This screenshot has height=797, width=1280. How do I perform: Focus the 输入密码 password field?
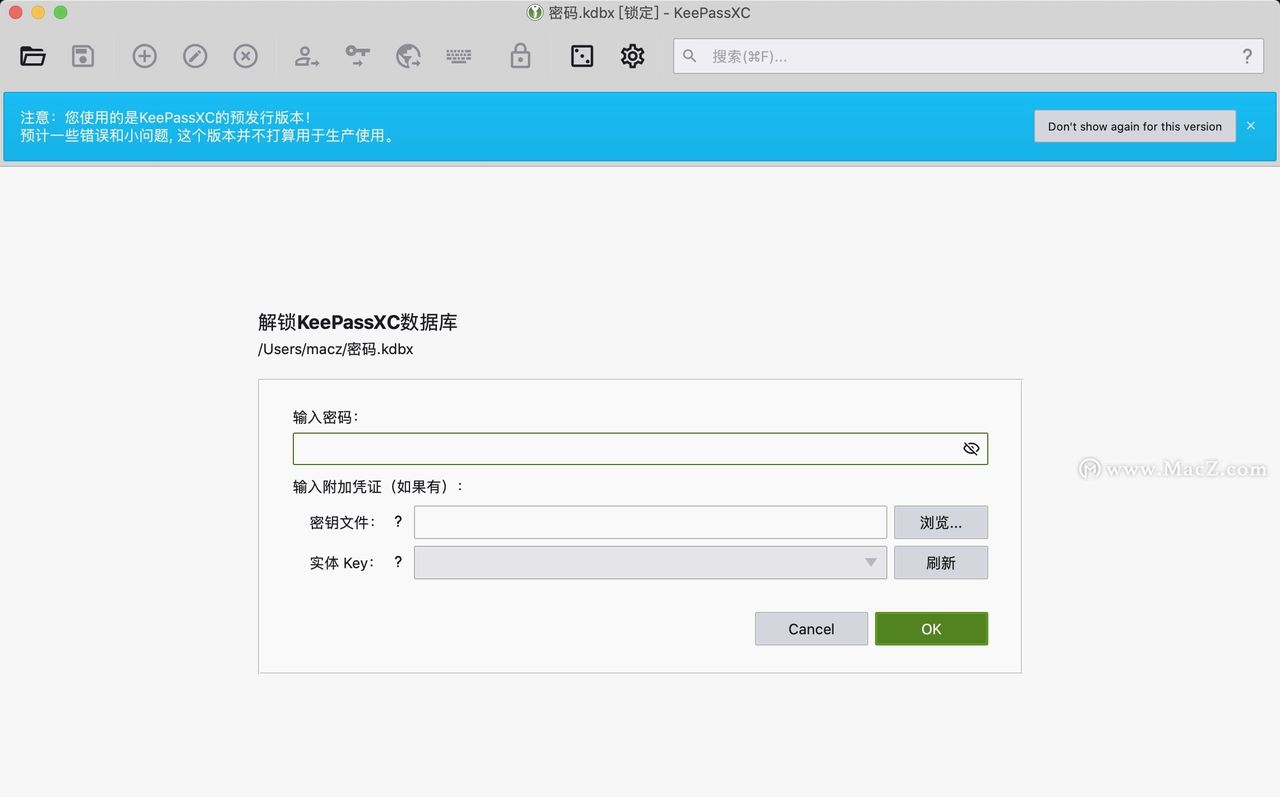[x=640, y=449]
